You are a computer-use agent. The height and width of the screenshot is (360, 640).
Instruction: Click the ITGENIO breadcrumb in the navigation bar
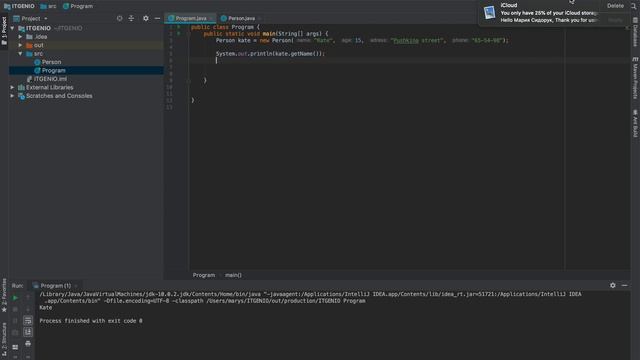19,6
